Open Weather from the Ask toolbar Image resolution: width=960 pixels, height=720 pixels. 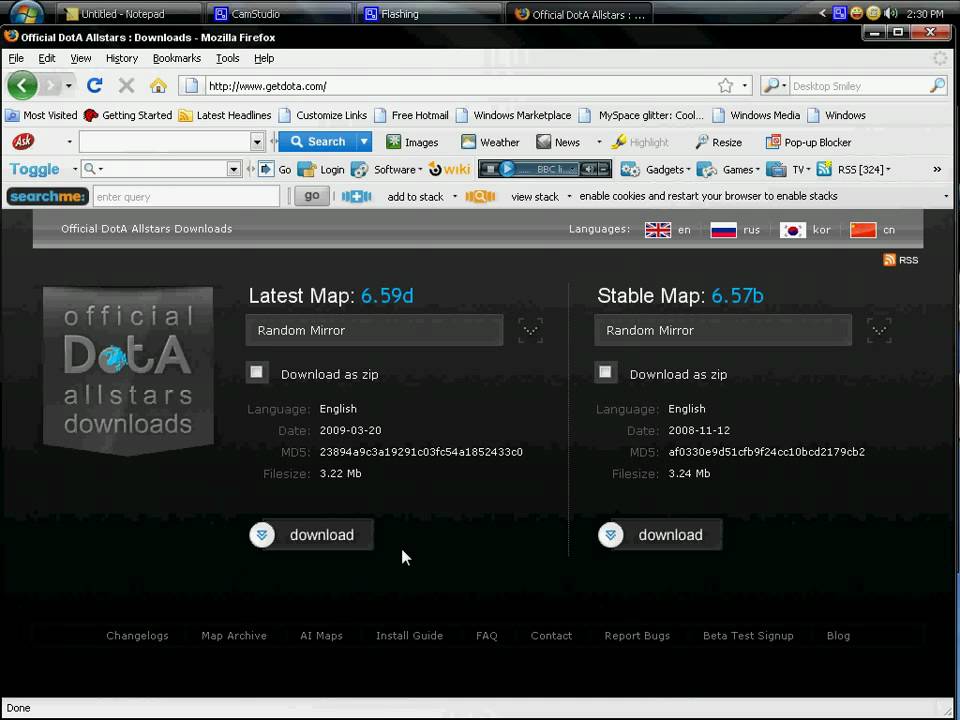pos(490,142)
